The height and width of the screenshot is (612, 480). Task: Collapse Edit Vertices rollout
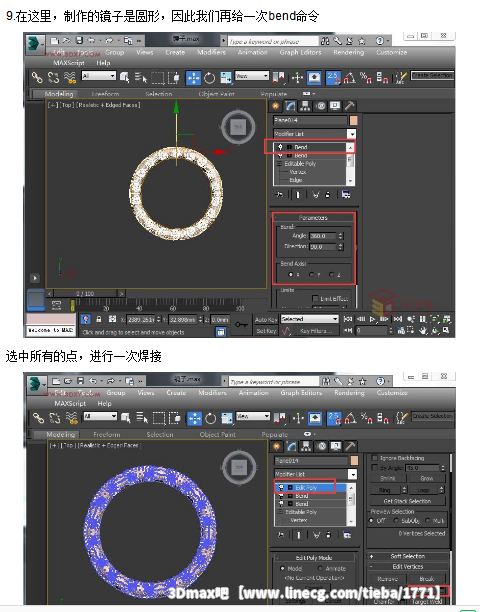click(408, 566)
